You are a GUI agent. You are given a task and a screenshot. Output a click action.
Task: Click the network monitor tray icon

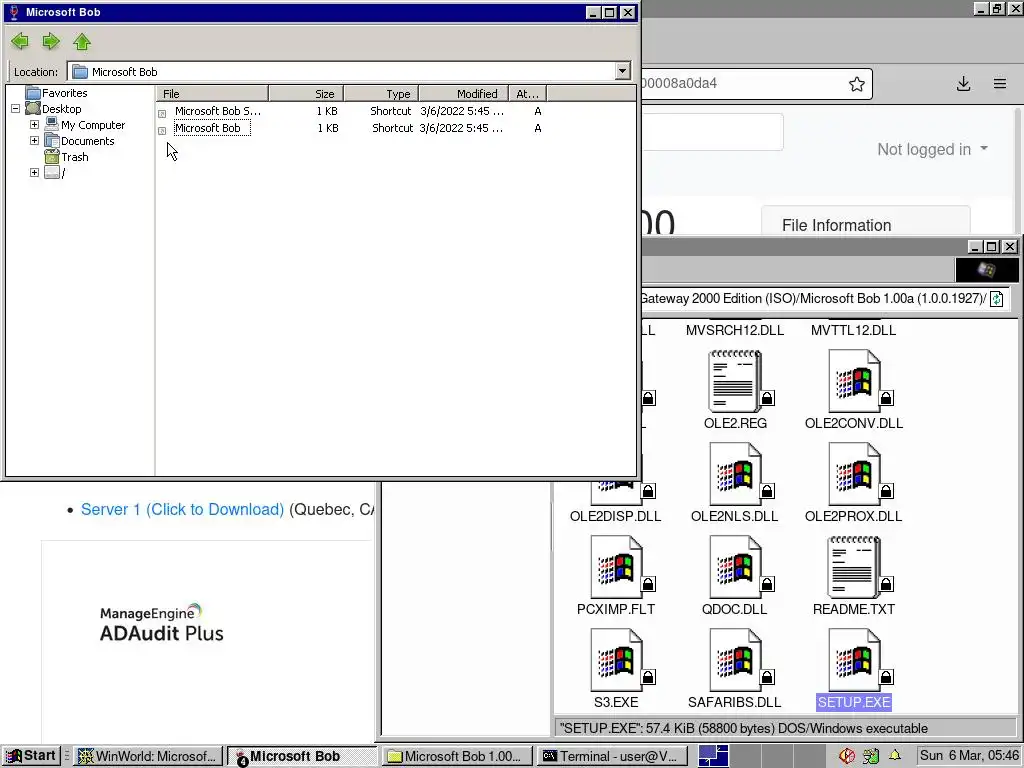pyautogui.click(x=871, y=756)
